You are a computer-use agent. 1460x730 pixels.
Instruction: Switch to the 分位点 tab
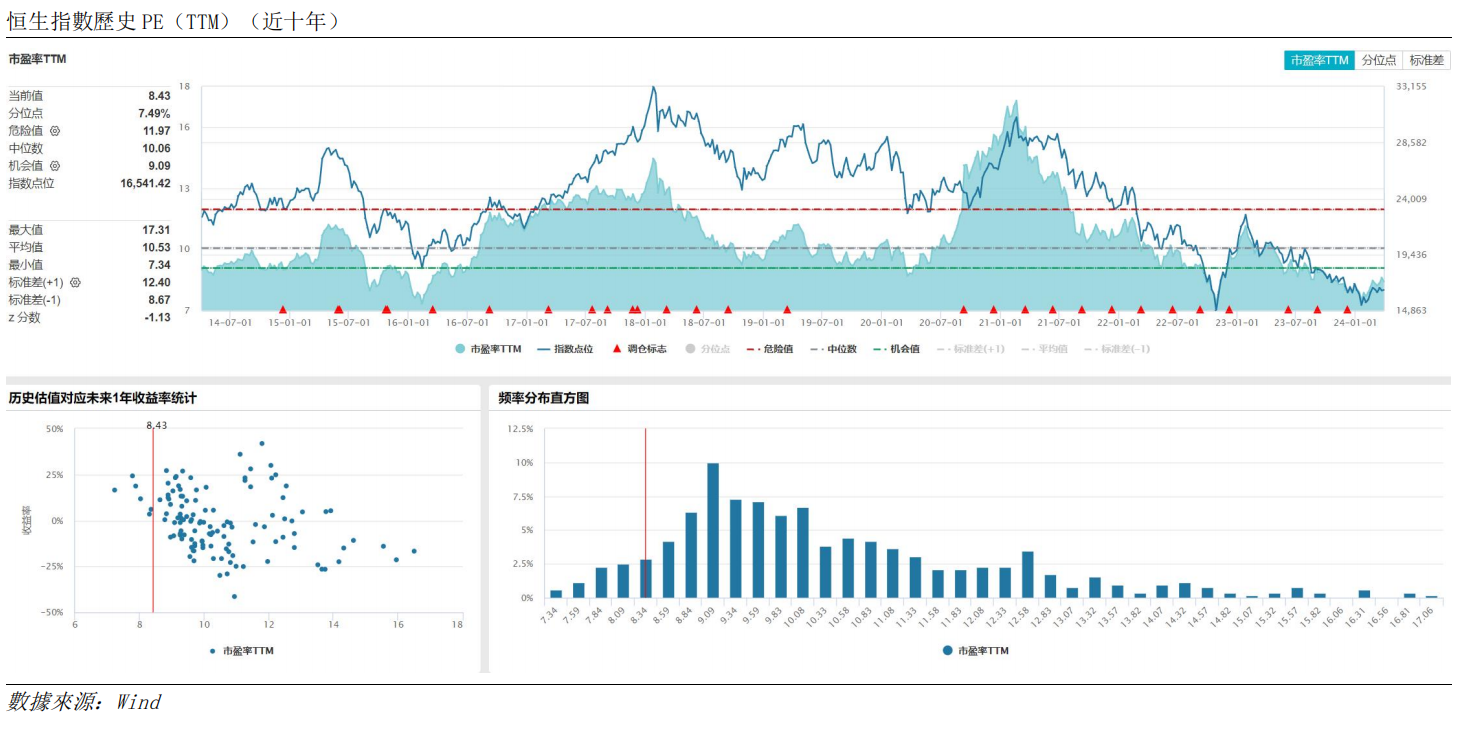1379,60
